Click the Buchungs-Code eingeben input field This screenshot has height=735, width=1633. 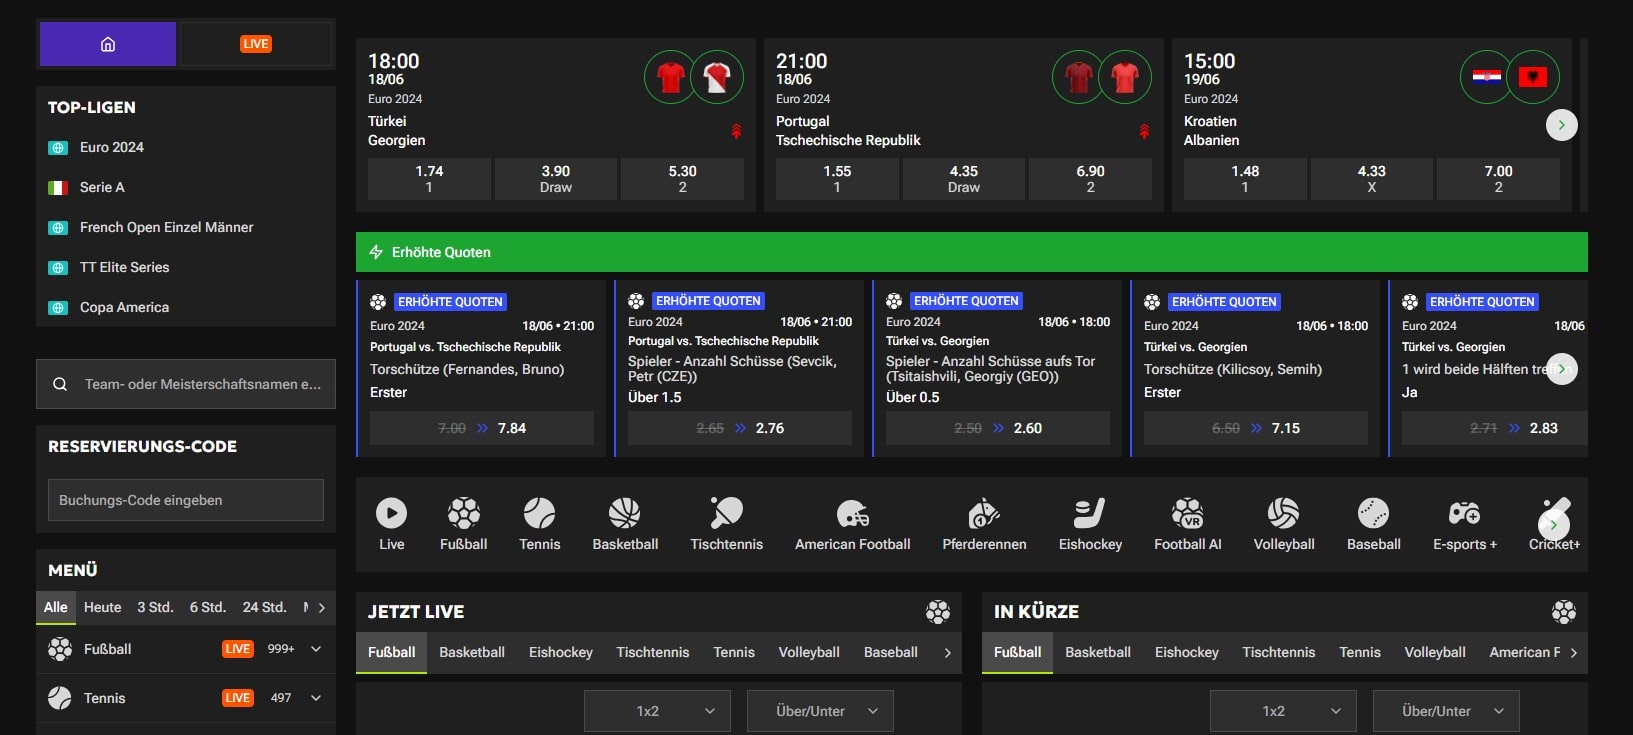[186, 500]
